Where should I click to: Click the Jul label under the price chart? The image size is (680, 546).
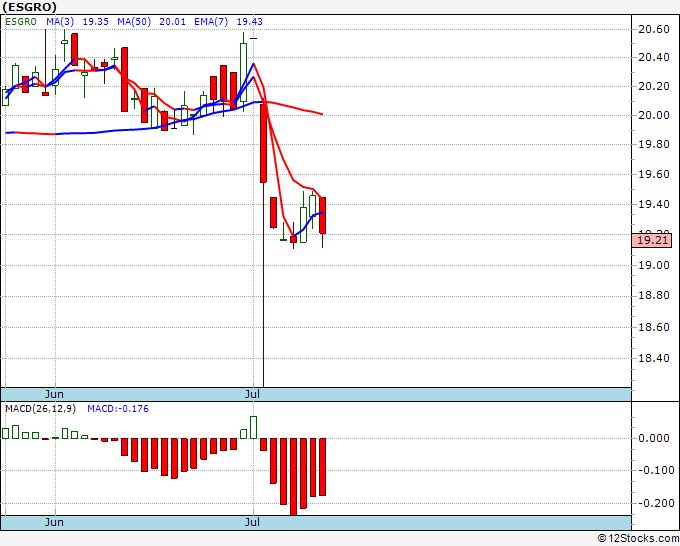pyautogui.click(x=252, y=394)
